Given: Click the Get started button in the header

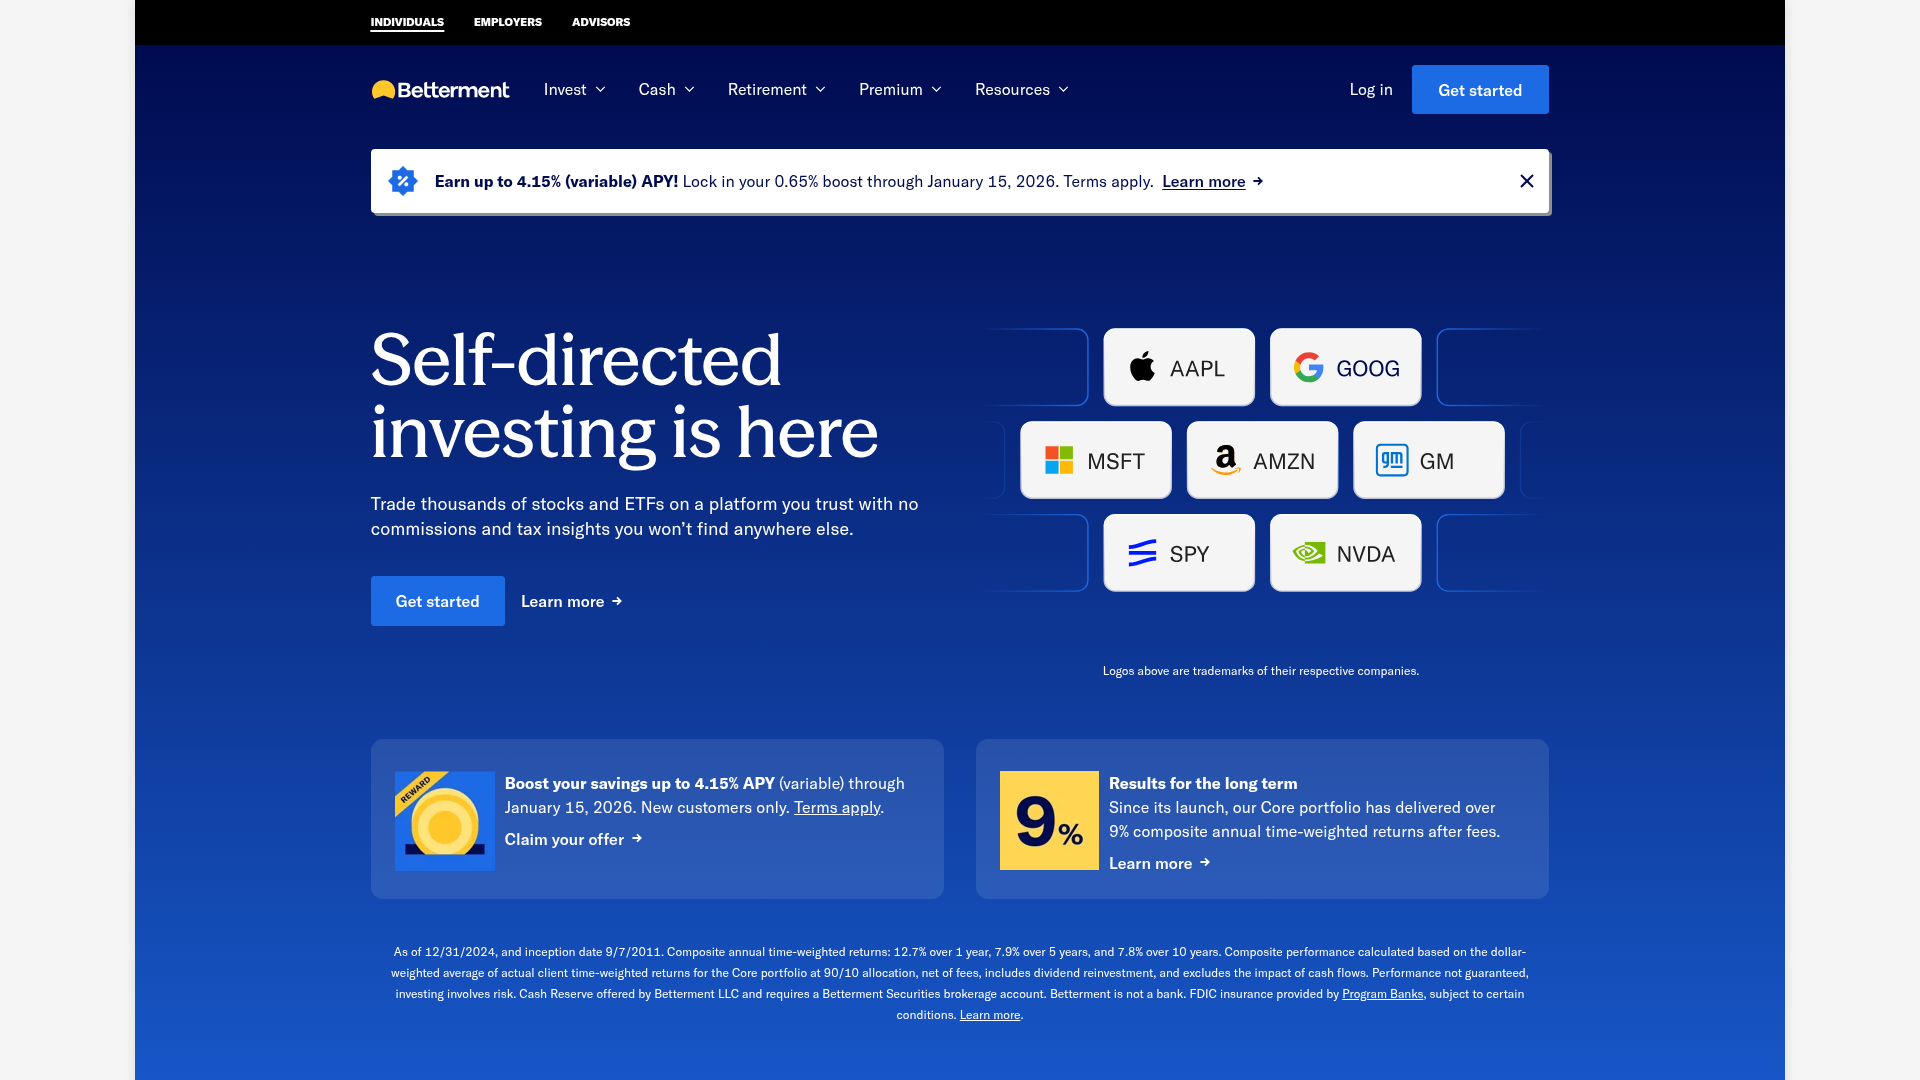Looking at the screenshot, I should (1479, 89).
